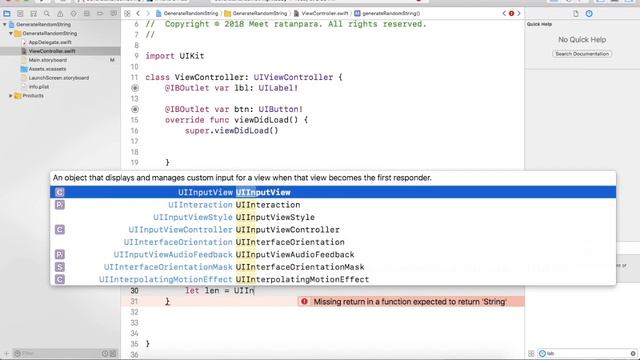Click the btn outlet connection circle

tap(135, 109)
